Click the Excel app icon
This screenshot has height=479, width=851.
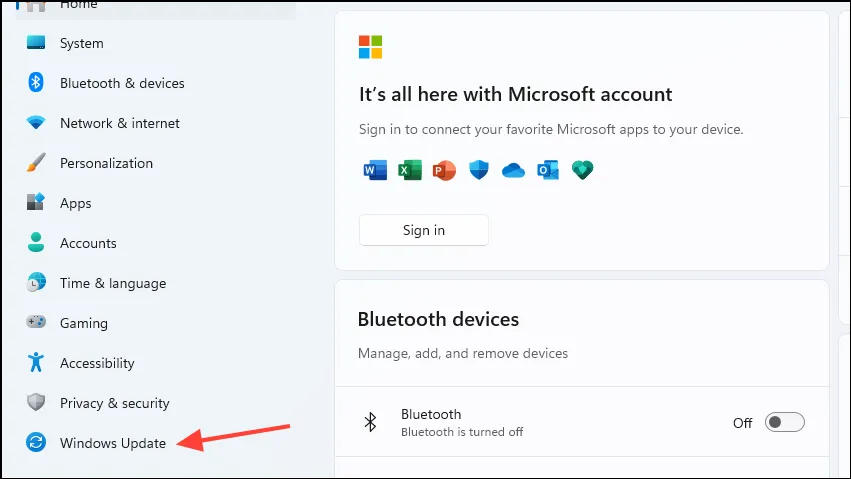click(410, 170)
